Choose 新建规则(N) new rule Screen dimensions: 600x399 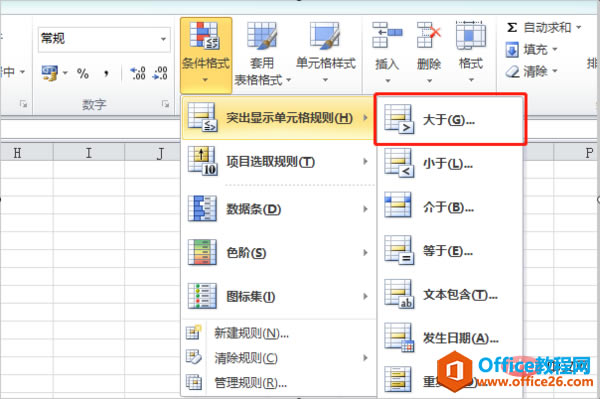[x=278, y=333]
